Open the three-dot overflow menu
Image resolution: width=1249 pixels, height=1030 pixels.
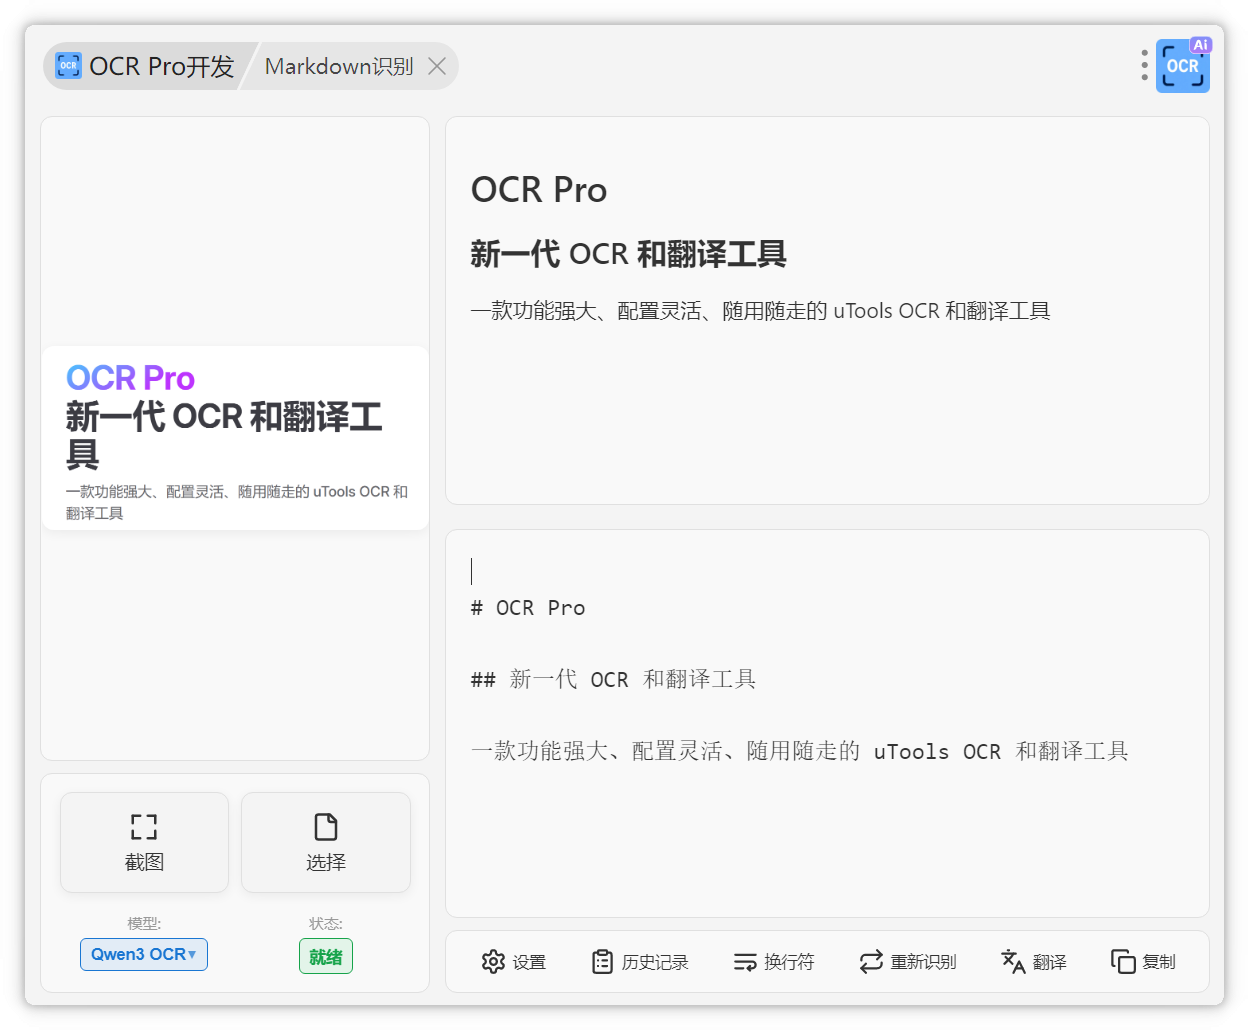[1143, 65]
